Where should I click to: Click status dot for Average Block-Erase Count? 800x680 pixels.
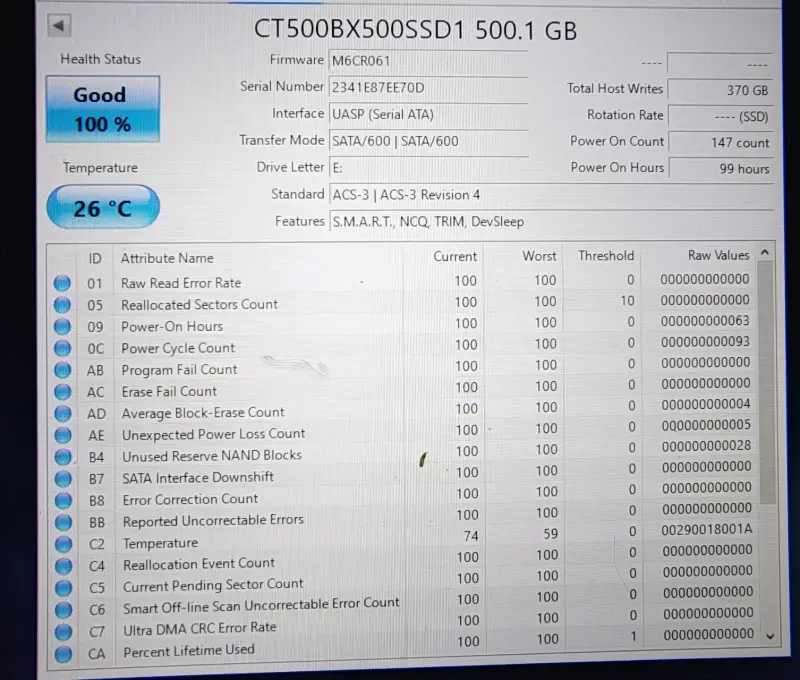coord(63,413)
